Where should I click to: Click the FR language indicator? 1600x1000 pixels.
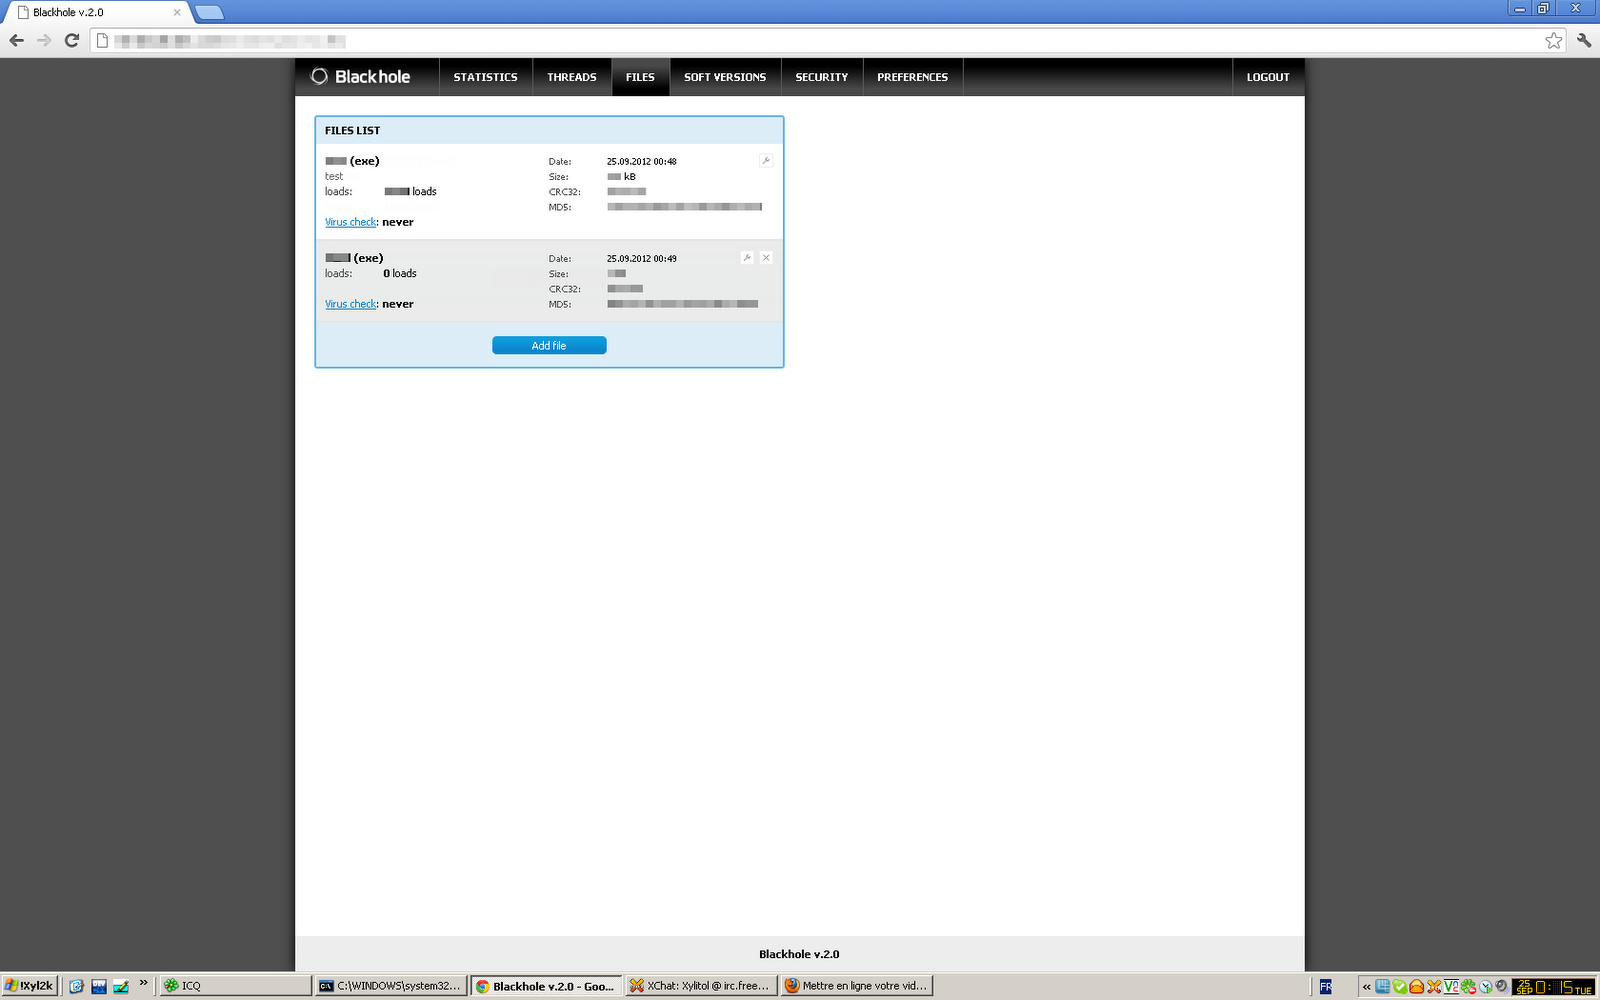coord(1326,987)
